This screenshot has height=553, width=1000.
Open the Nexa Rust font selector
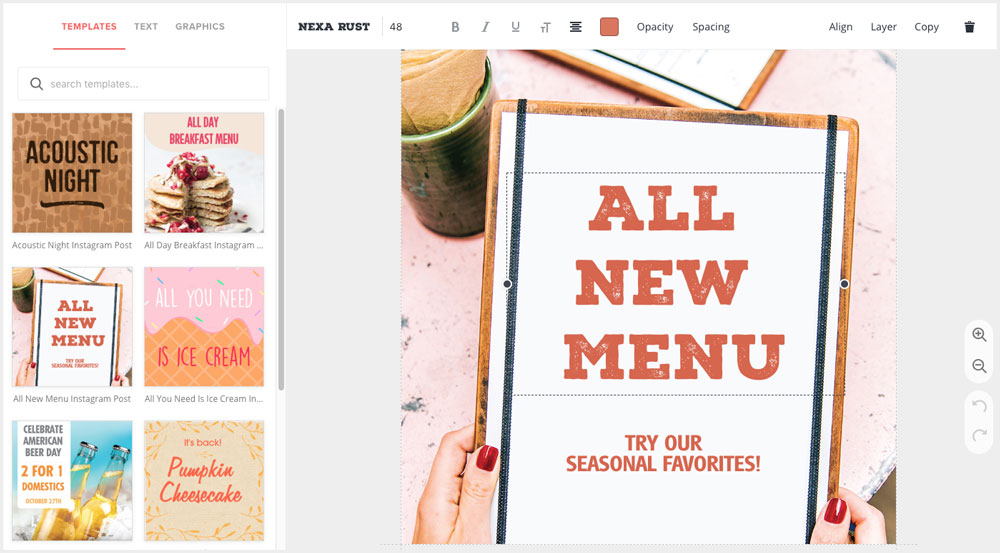click(334, 27)
